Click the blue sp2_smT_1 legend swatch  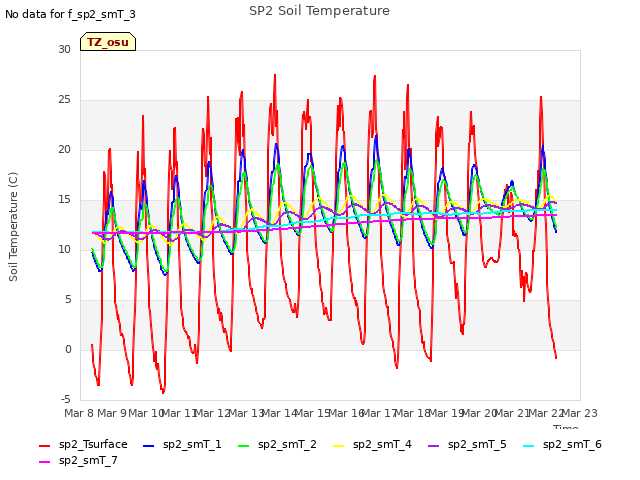click(149, 446)
